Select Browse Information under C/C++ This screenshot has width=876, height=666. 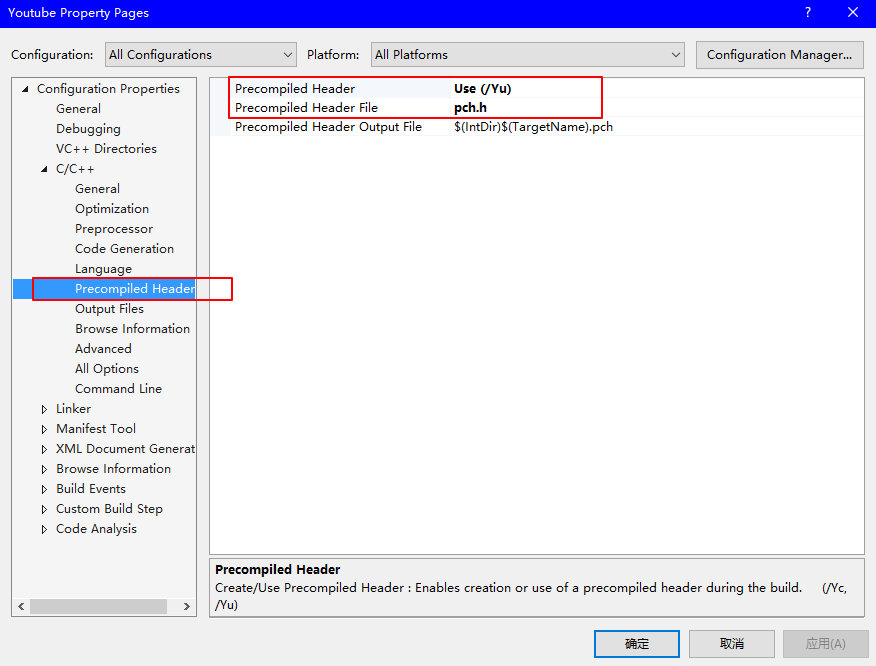pyautogui.click(x=132, y=329)
